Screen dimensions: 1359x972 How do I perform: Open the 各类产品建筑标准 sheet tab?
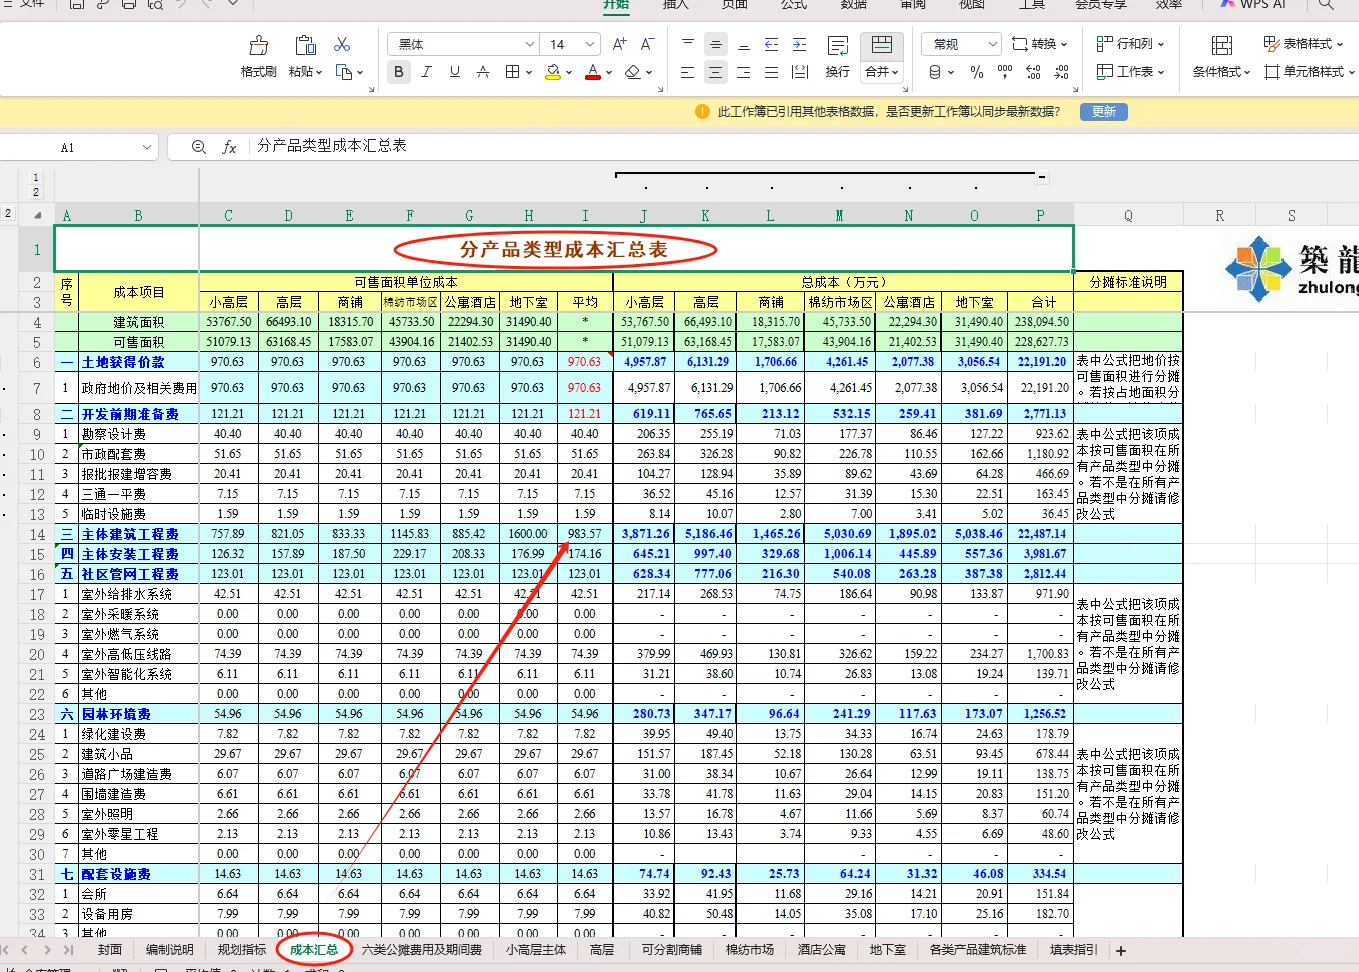(978, 950)
